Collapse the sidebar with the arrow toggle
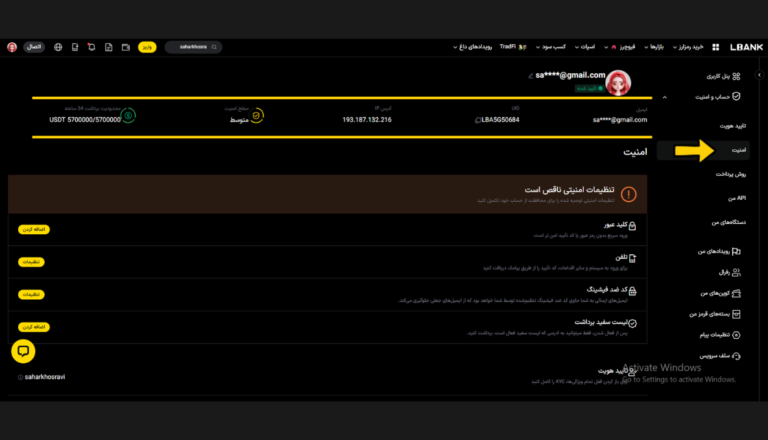The image size is (768, 440). 759,75
